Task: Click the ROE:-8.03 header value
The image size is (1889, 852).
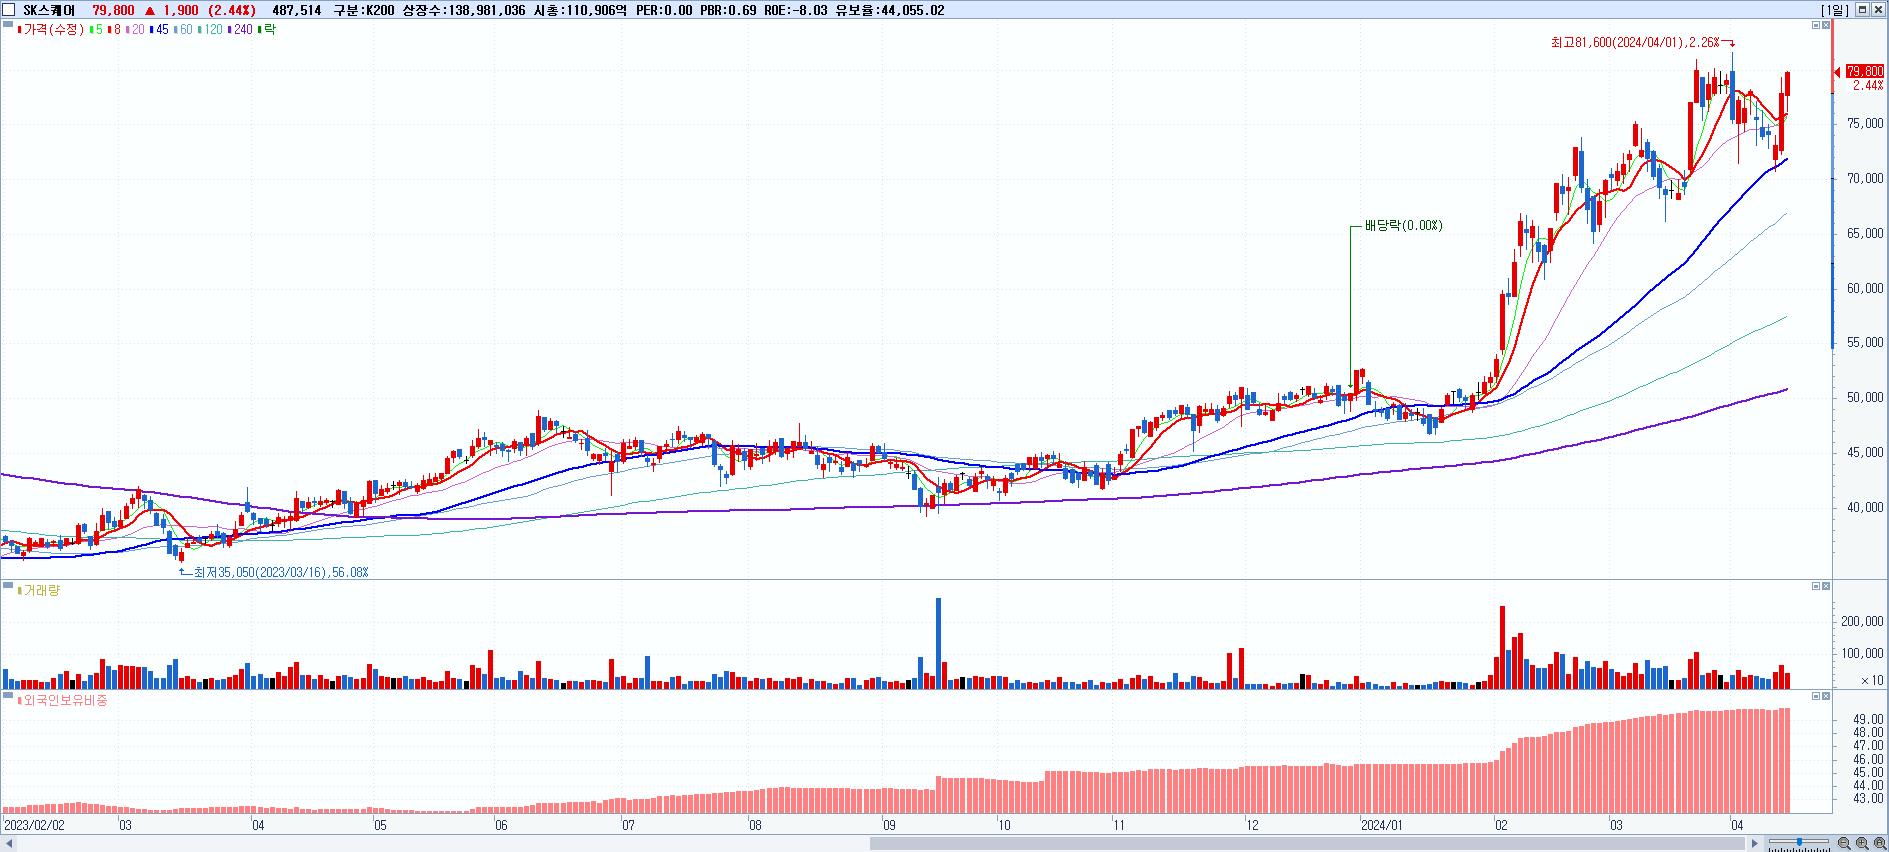Action: 796,10
